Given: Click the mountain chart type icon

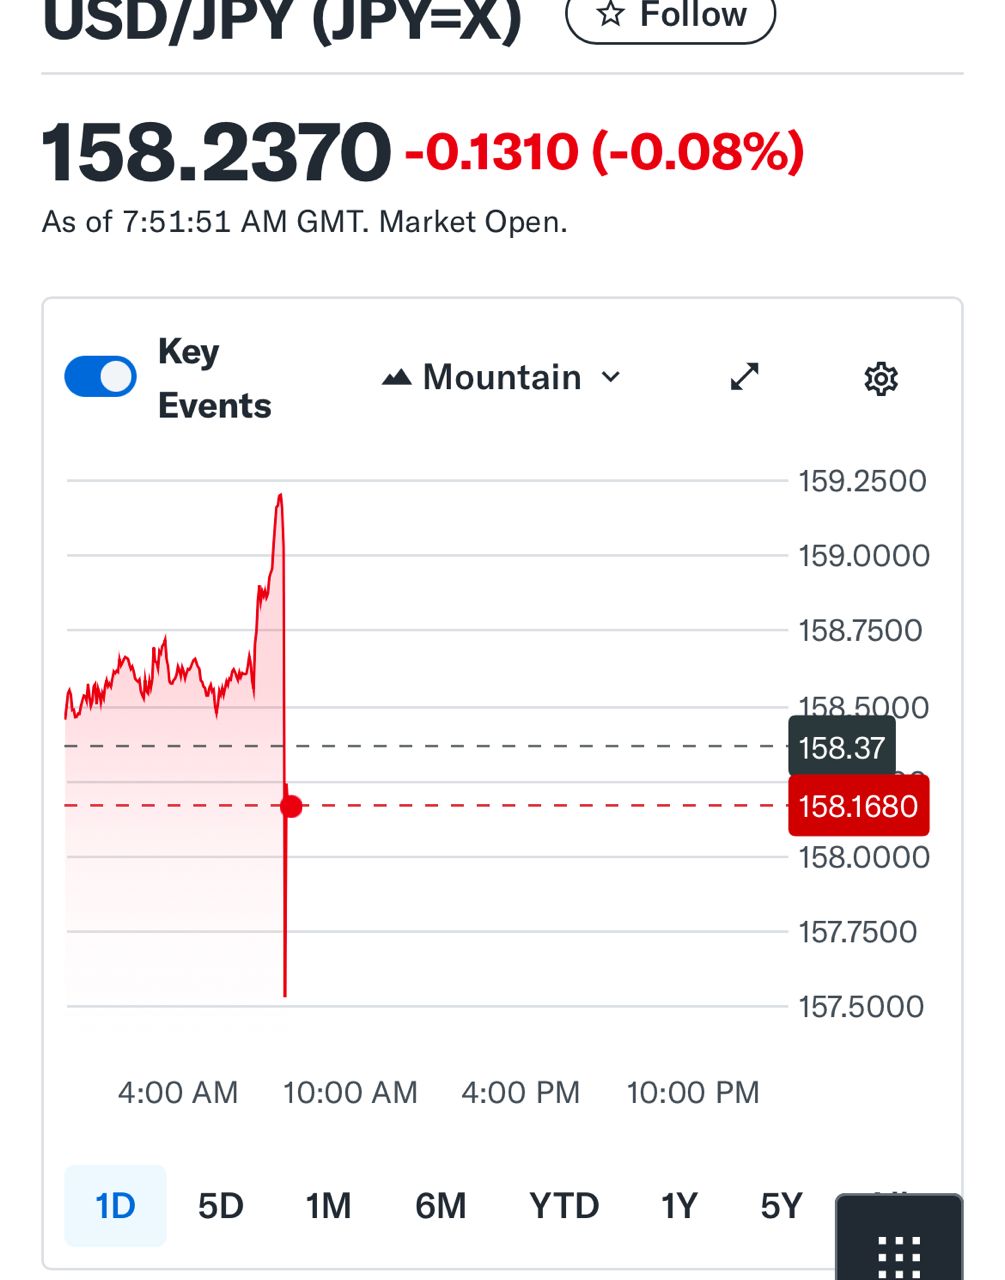Looking at the screenshot, I should point(397,377).
